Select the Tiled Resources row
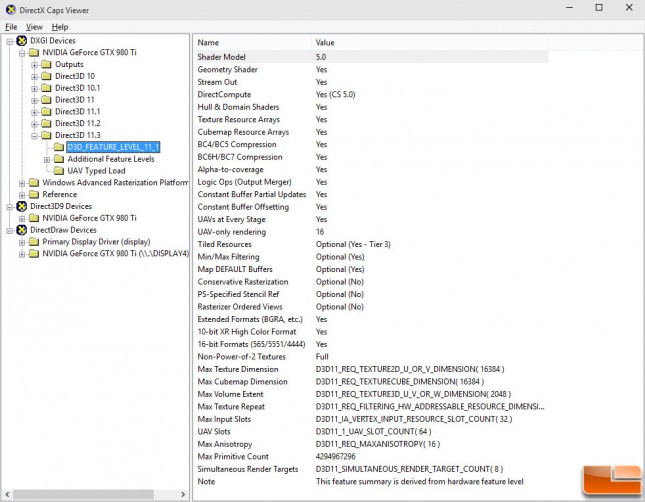The image size is (645, 502). [371, 244]
